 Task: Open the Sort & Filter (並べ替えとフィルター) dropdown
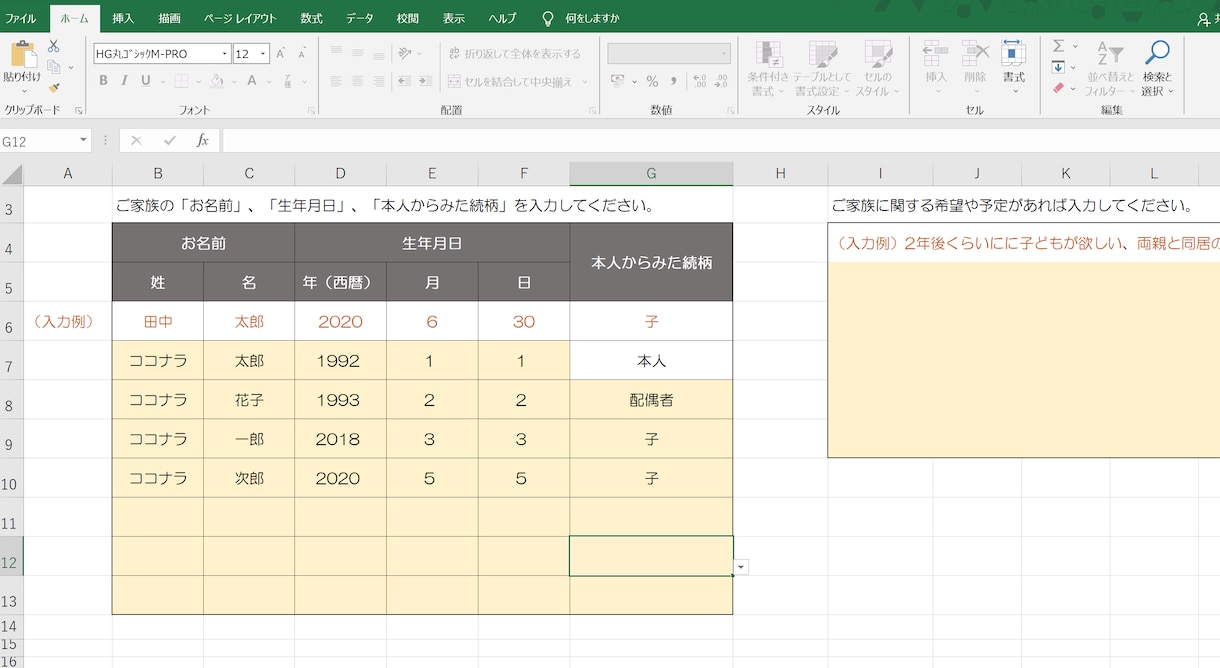coord(1110,68)
